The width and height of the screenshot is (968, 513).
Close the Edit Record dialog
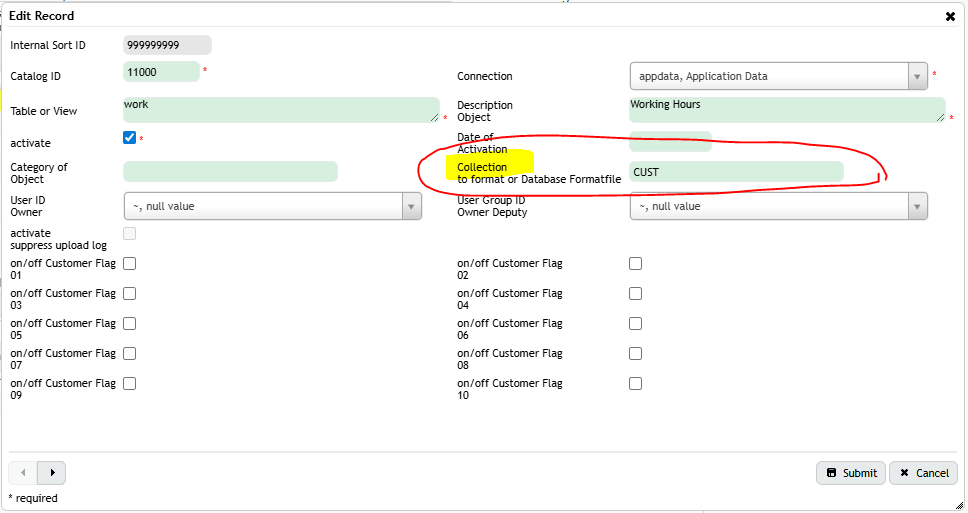(949, 16)
